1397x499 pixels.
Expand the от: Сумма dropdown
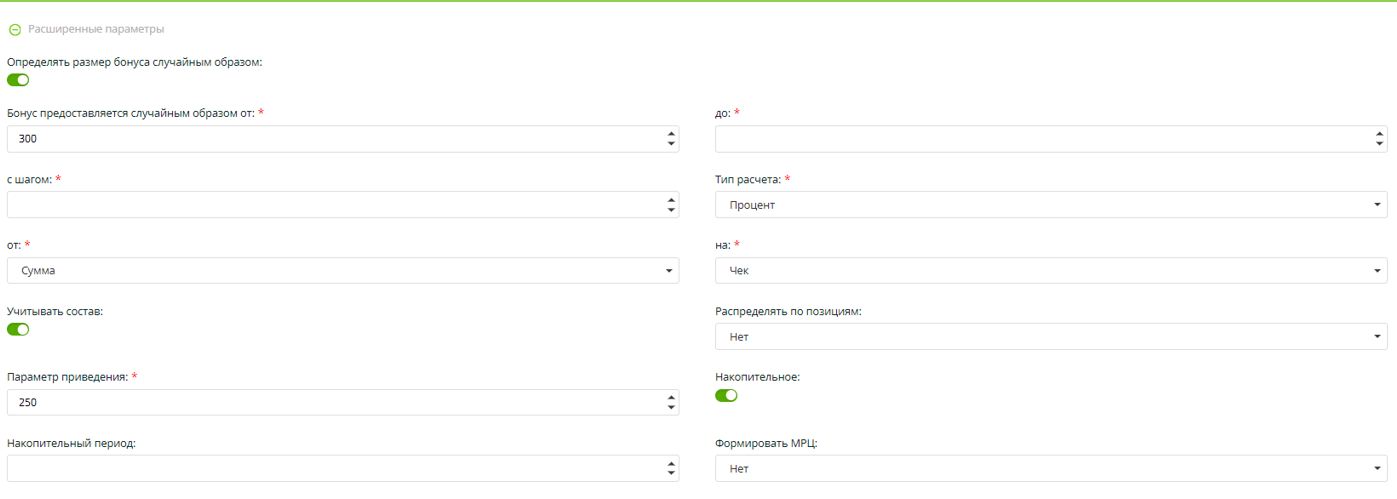tap(342, 271)
